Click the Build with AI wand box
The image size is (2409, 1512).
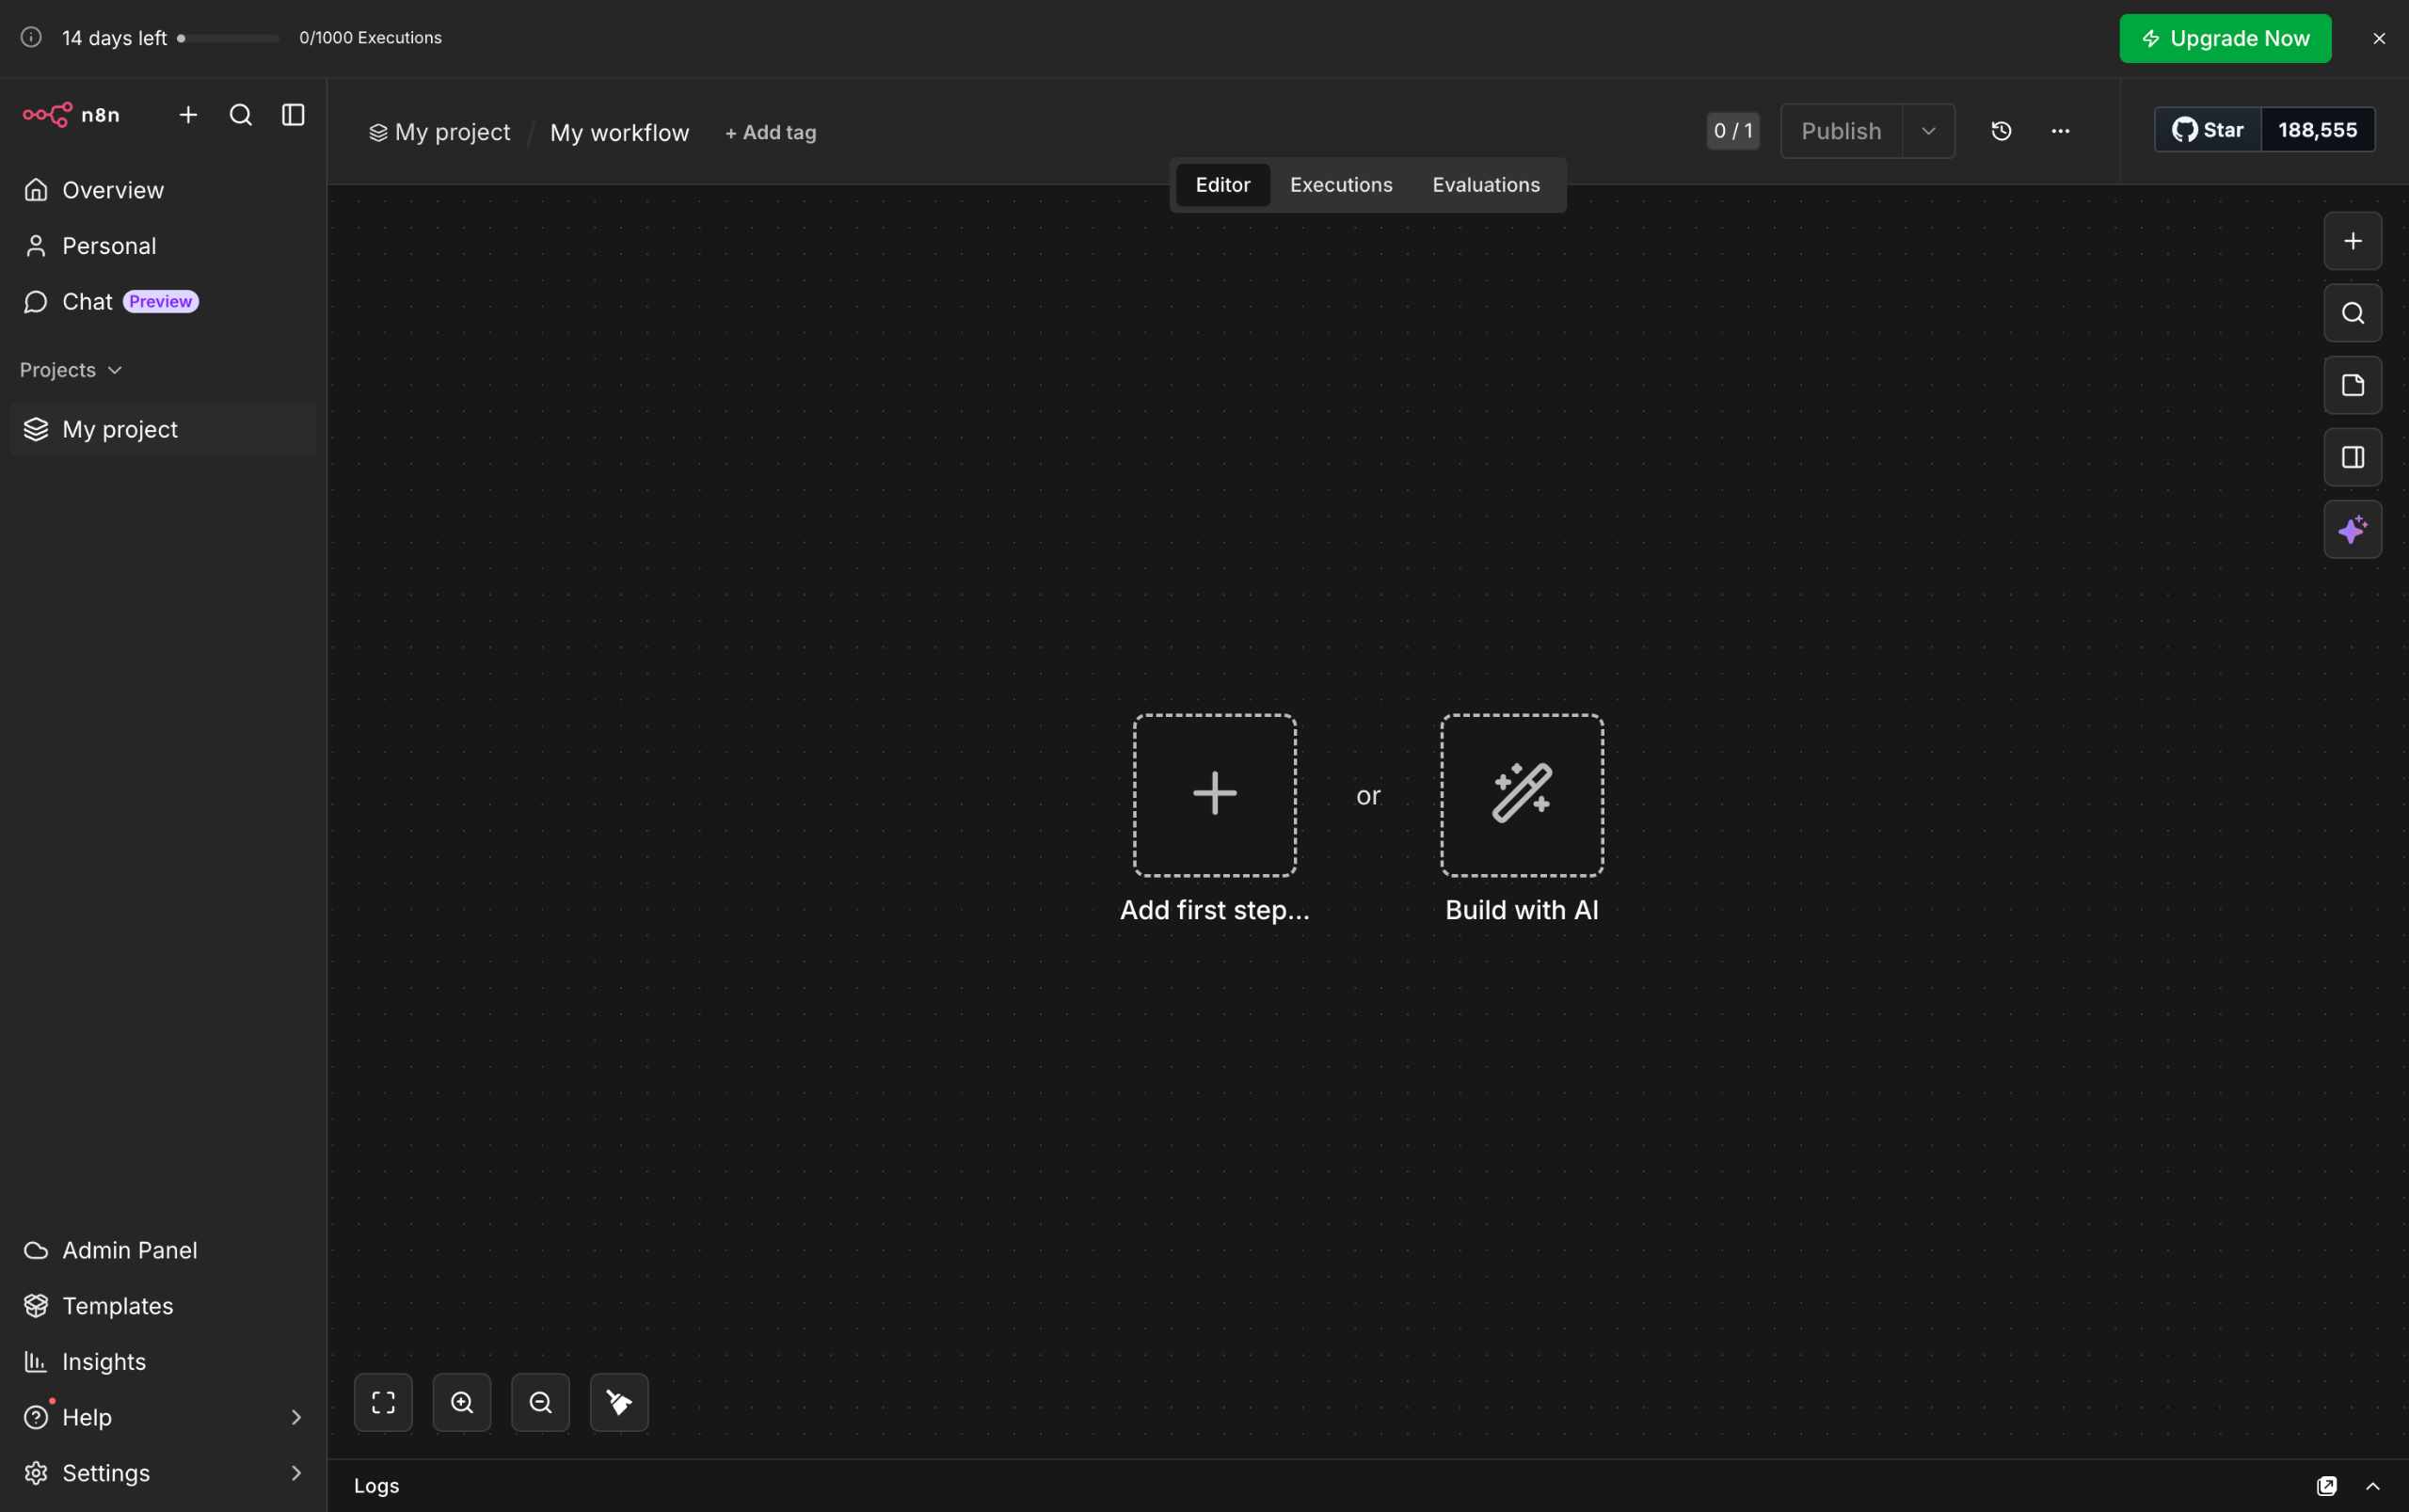click(1522, 795)
